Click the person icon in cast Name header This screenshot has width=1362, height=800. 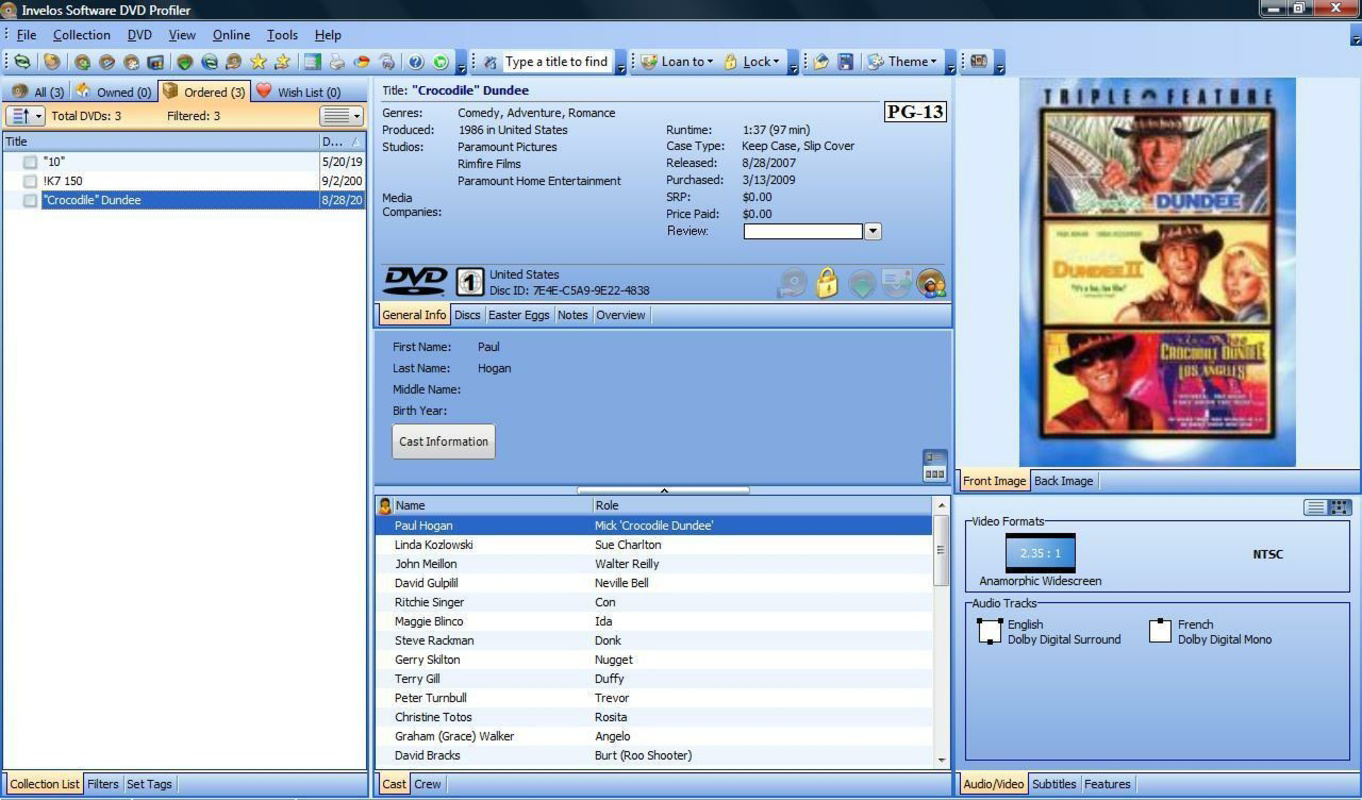point(385,506)
